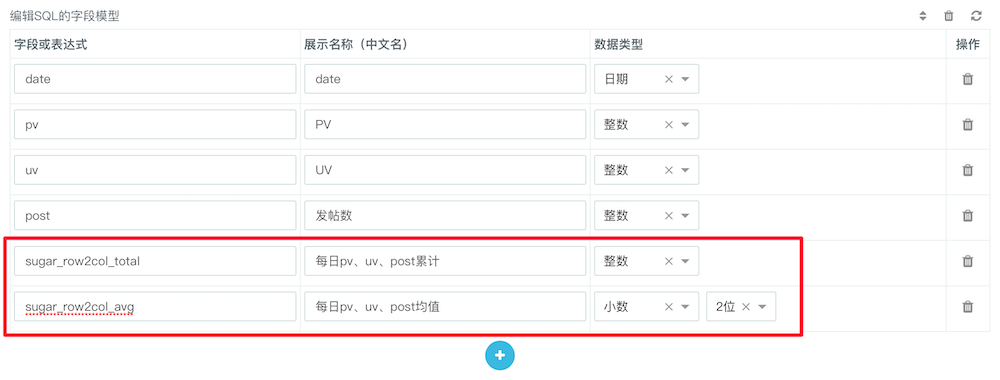Remove the sugar_row2col_total row
Image resolution: width=1000 pixels, height=380 pixels.
point(967,261)
